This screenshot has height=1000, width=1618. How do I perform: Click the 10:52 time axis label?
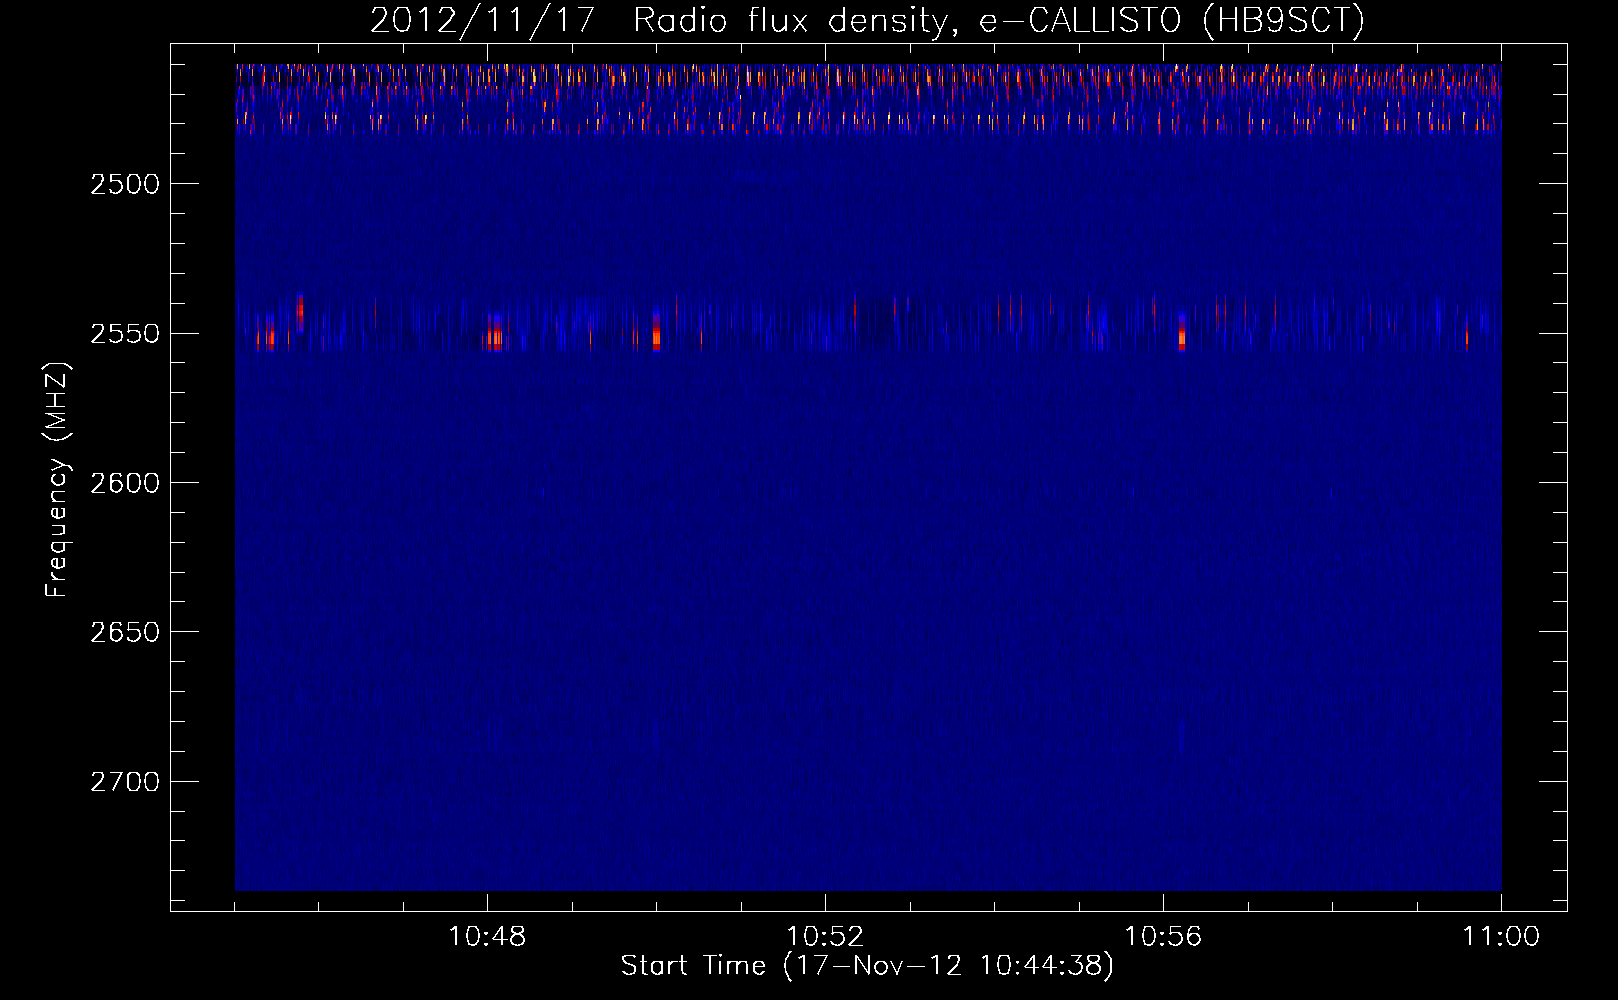(x=825, y=937)
